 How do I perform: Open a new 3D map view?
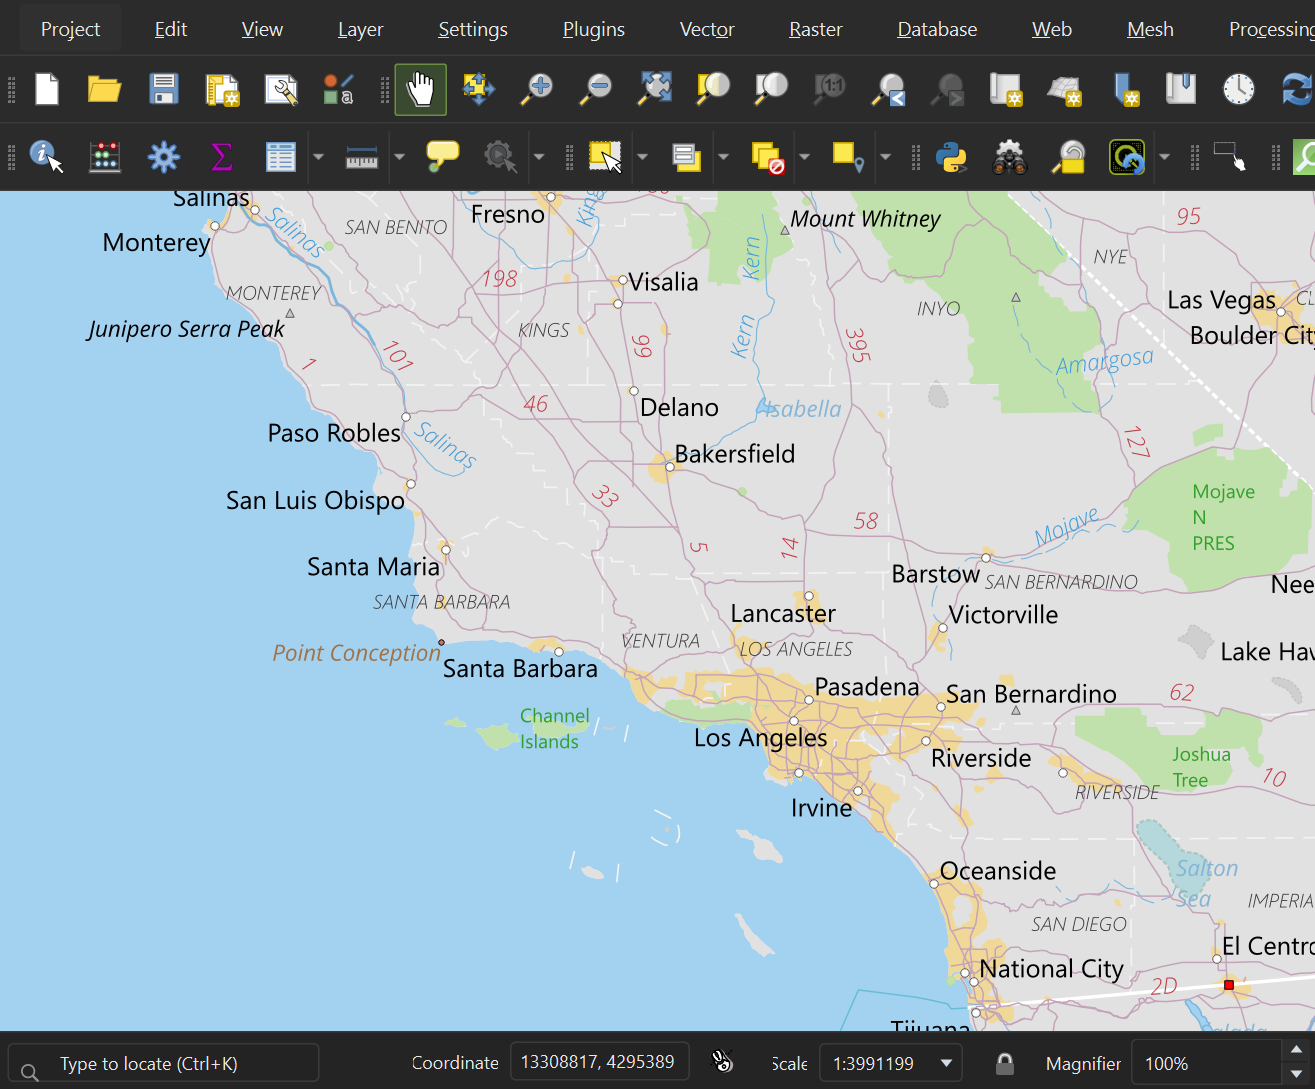point(1064,89)
